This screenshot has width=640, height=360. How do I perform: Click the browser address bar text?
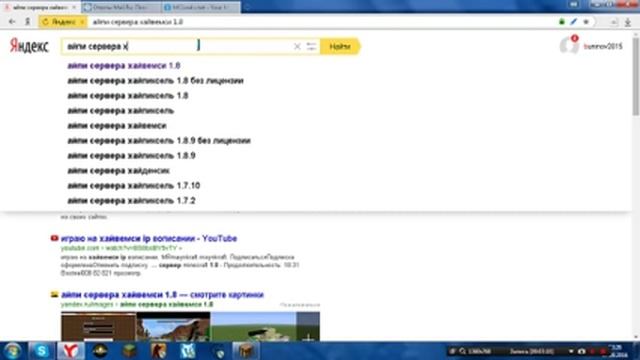click(138, 22)
